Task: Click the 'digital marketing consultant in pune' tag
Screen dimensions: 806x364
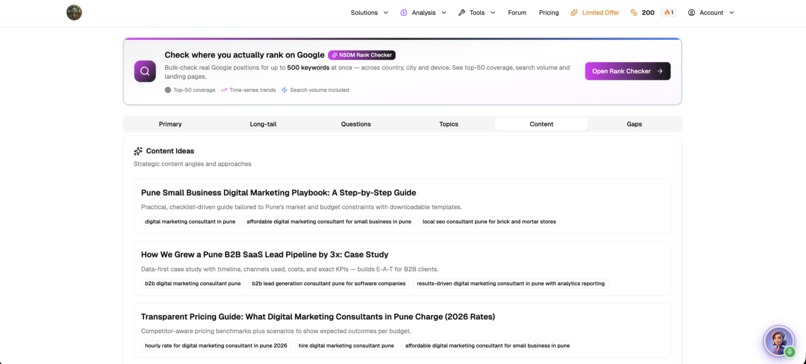Action: (190, 222)
